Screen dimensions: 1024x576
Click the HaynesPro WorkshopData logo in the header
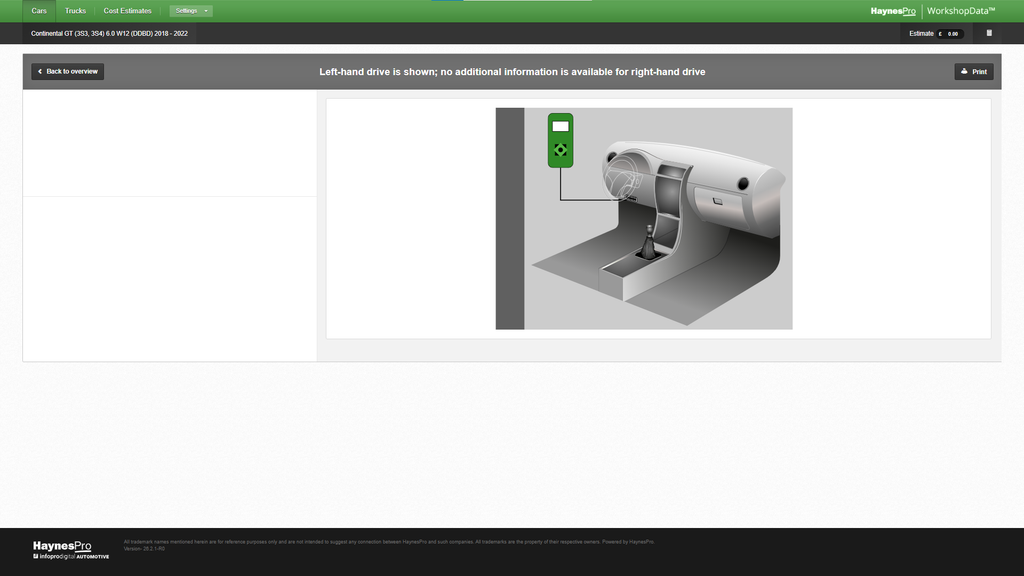(933, 11)
